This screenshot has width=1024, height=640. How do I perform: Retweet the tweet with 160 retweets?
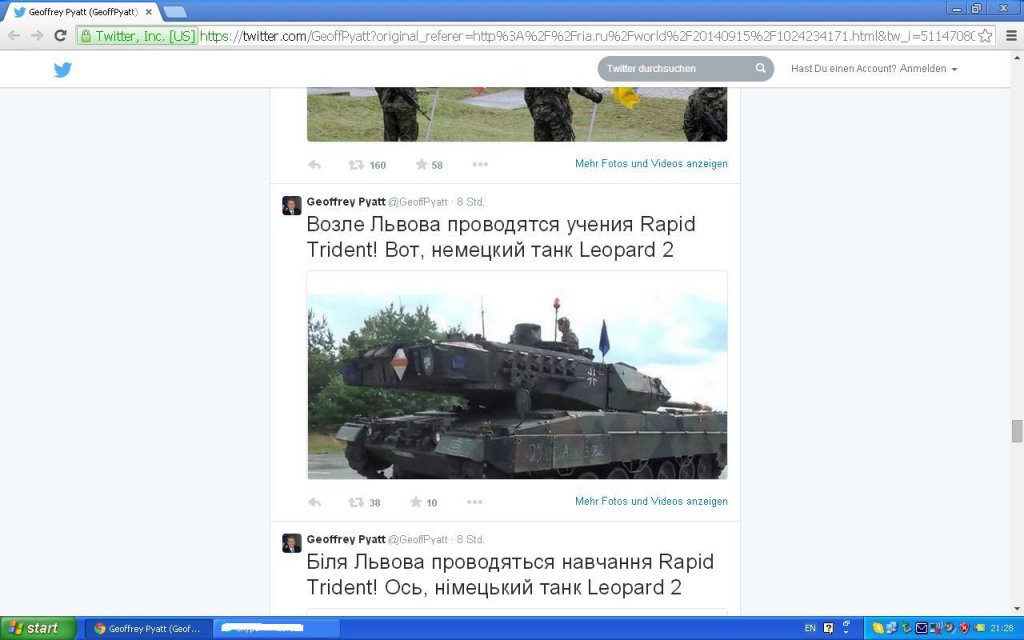[357, 165]
